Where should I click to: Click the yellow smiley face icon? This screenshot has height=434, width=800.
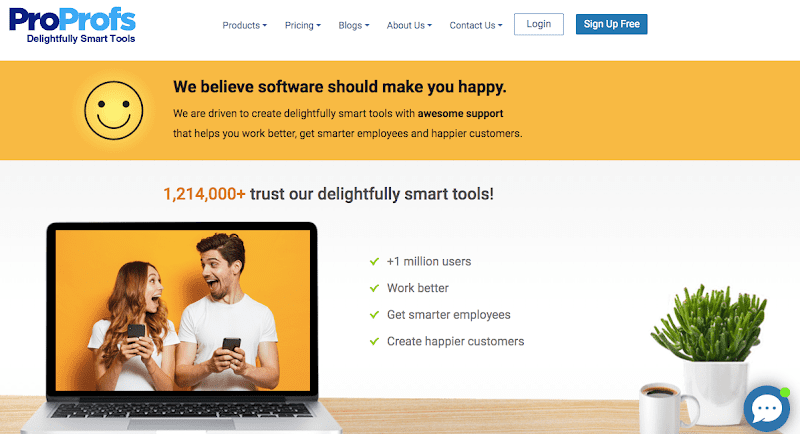click(113, 111)
